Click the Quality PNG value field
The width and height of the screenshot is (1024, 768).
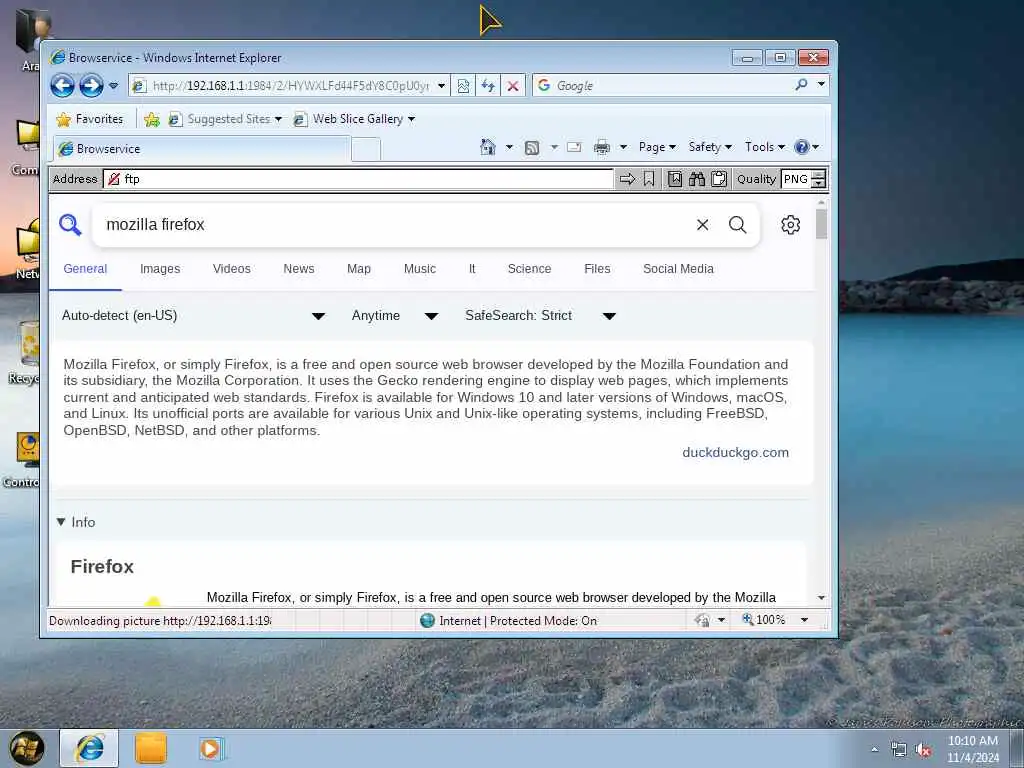point(796,179)
